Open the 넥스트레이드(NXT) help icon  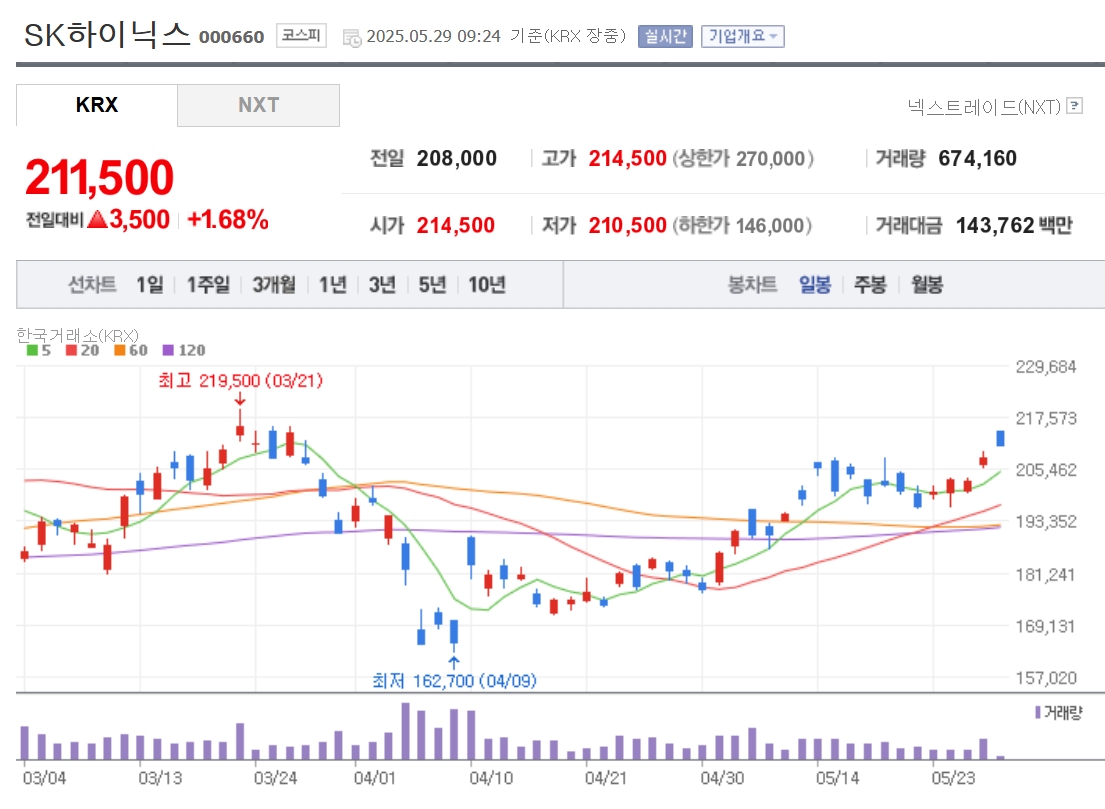click(x=1074, y=106)
